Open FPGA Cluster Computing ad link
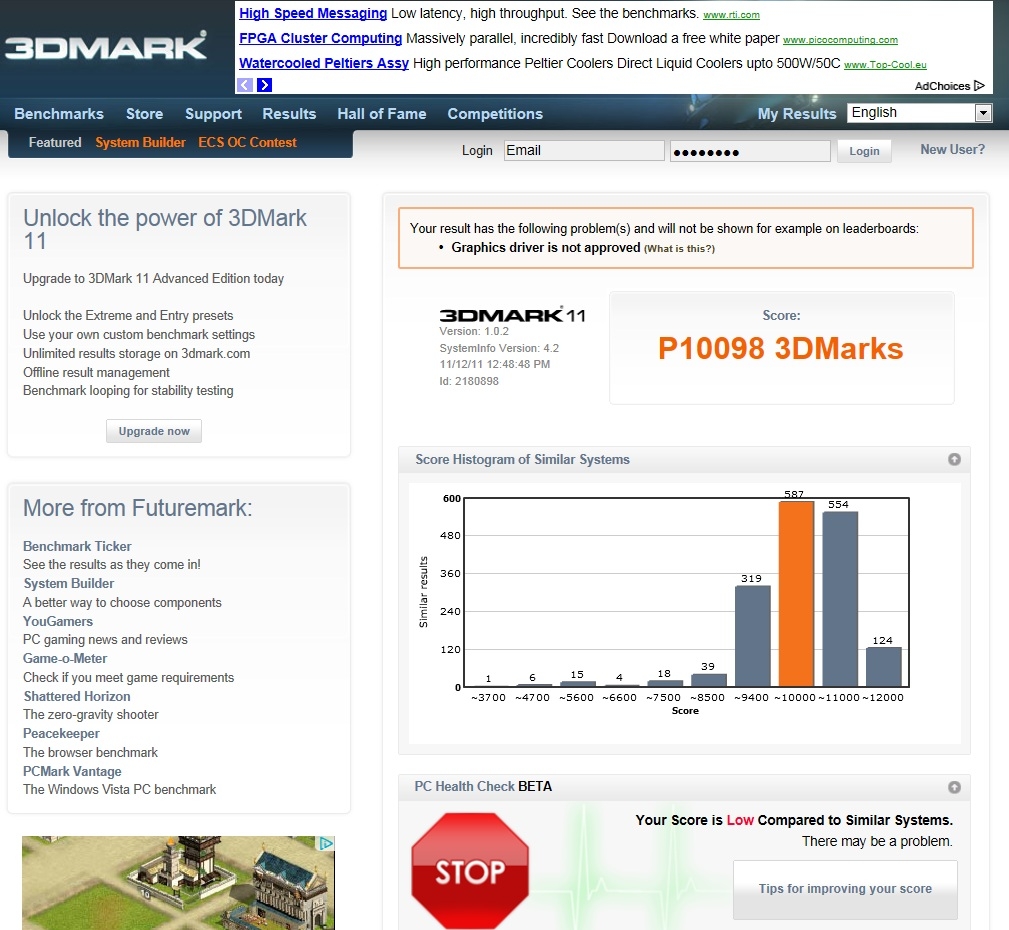The image size is (1009, 930). [320, 38]
